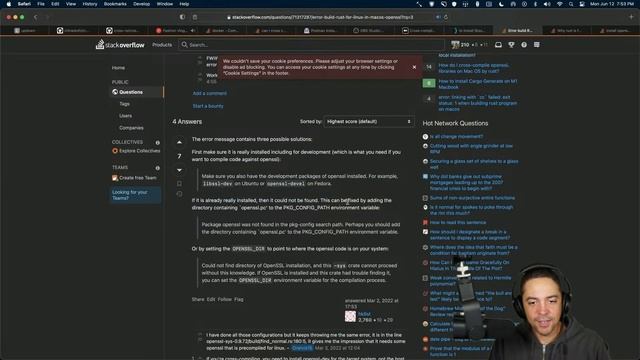This screenshot has height=360, width=640.
Task: Bookmark the top answer
Action: (179, 184)
